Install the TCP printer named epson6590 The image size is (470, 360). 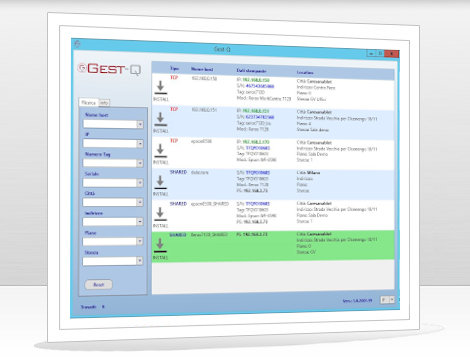pyautogui.click(x=160, y=154)
